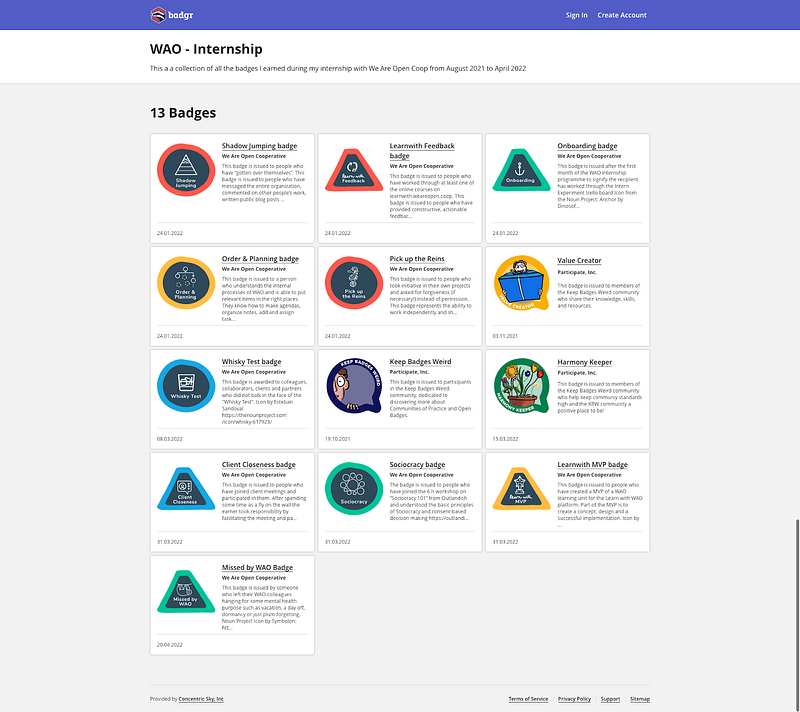
Task: Open the Value Creator title link
Action: pyautogui.click(x=579, y=260)
